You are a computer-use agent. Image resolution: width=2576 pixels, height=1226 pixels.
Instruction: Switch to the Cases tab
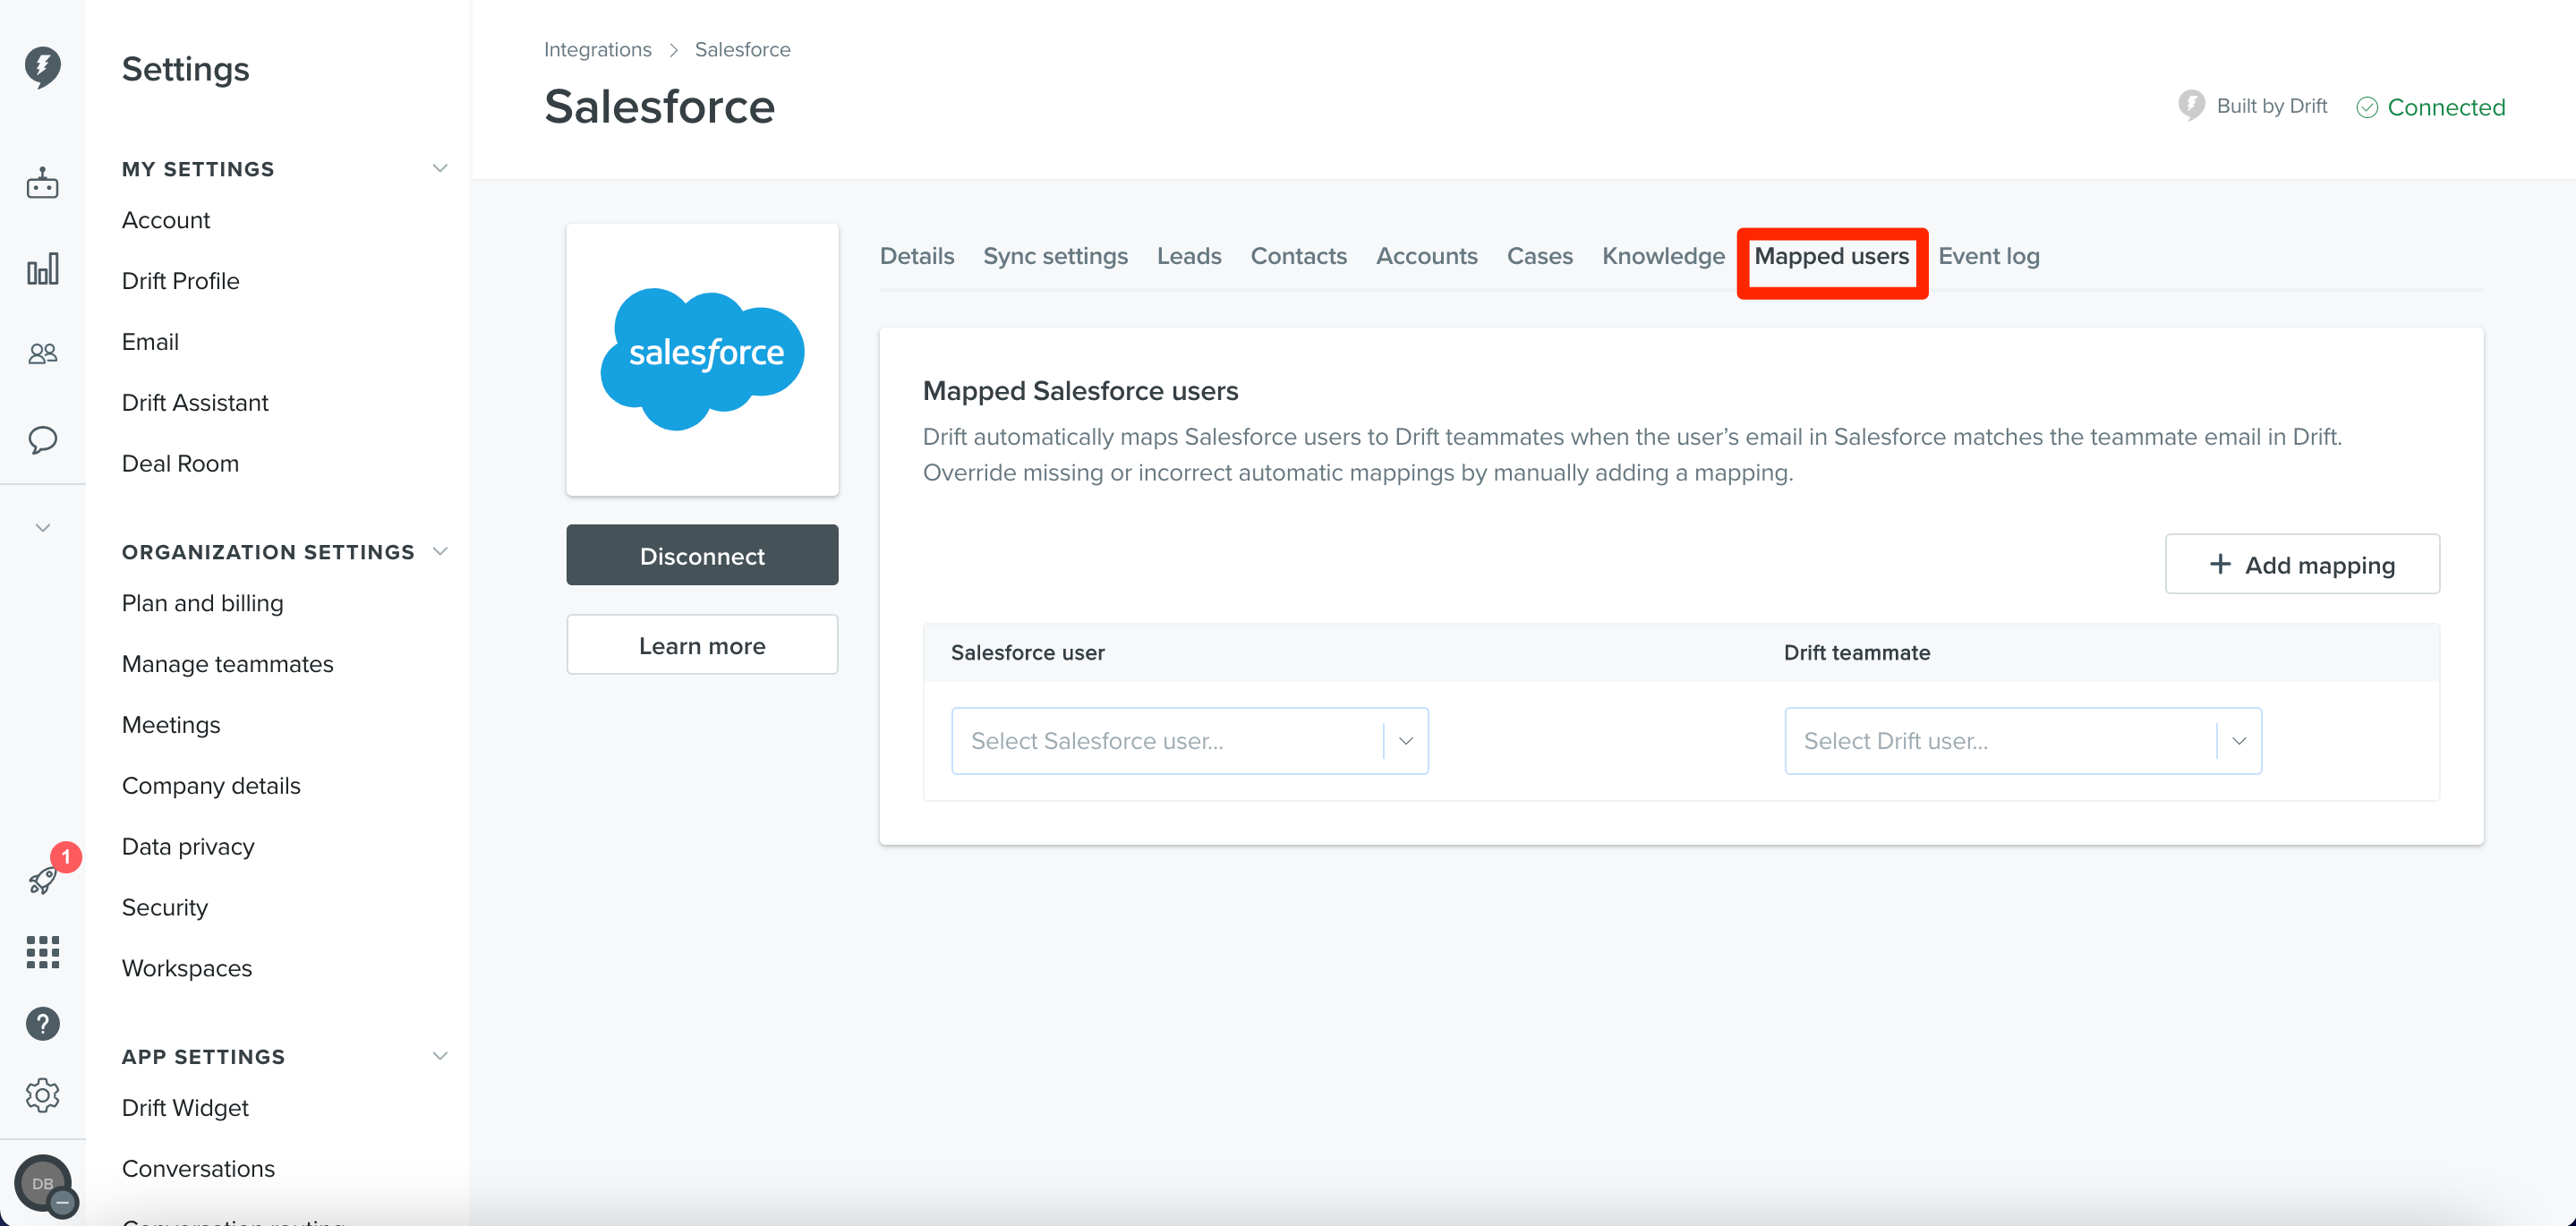coord(1539,256)
